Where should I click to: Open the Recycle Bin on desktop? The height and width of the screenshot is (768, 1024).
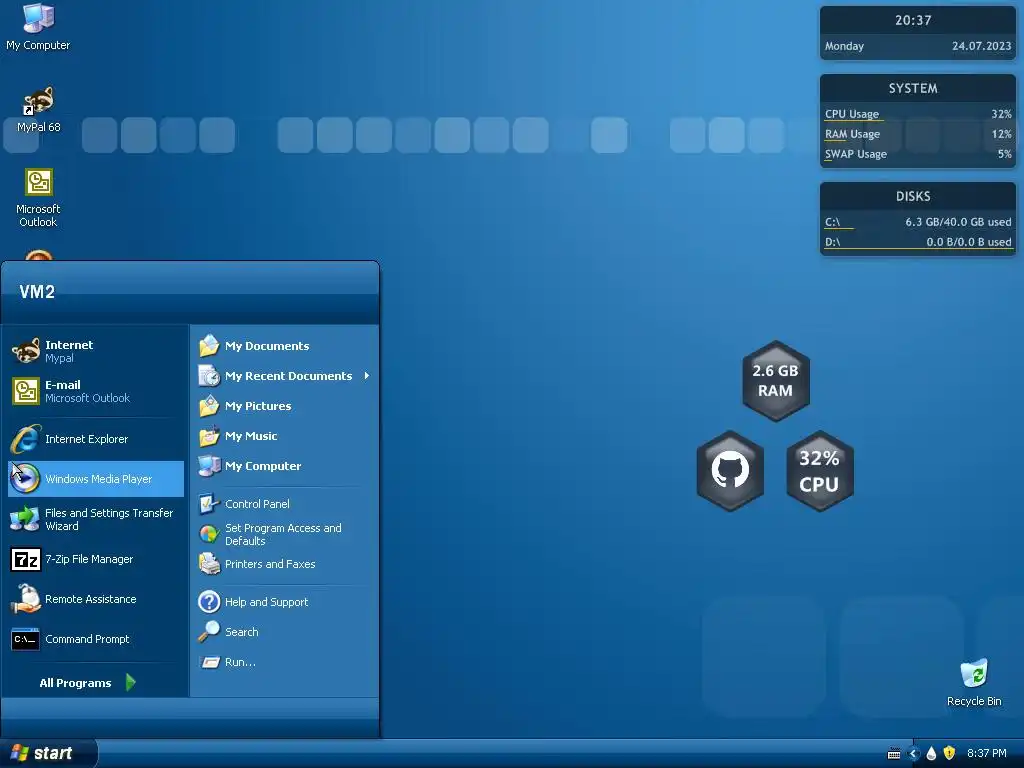coord(974,682)
